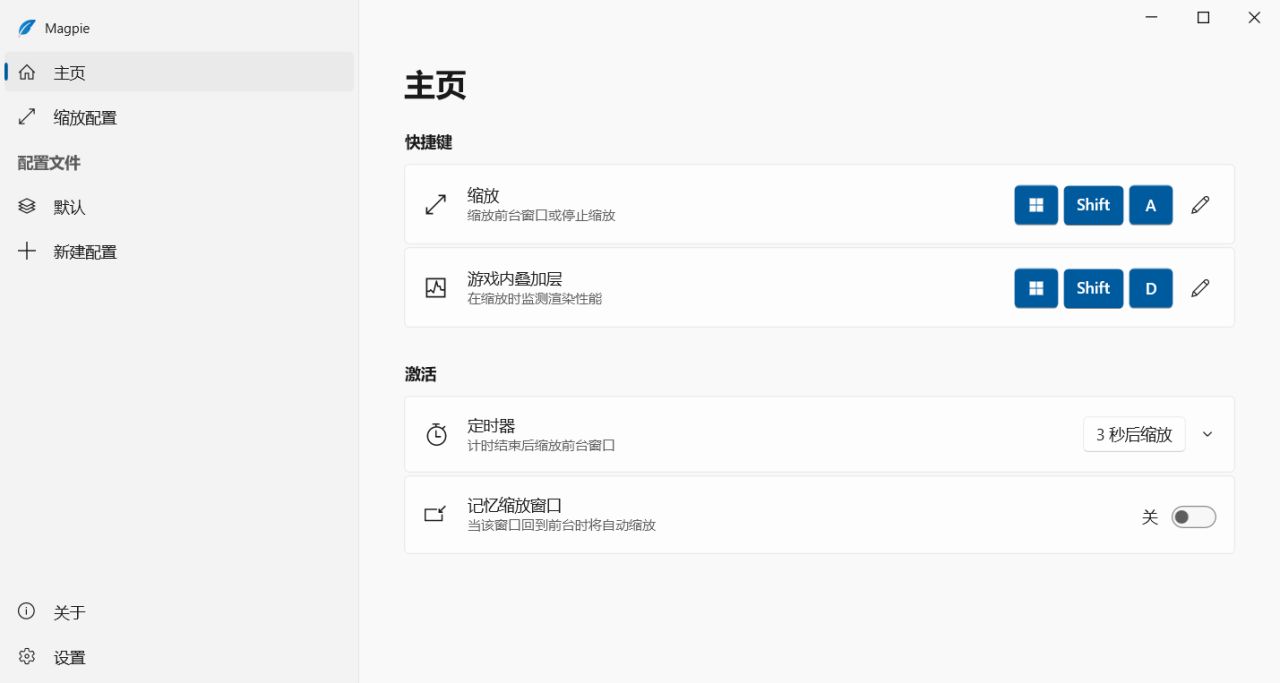
Task: Click the Win key badge of 缩放 shortcut
Action: pos(1036,204)
